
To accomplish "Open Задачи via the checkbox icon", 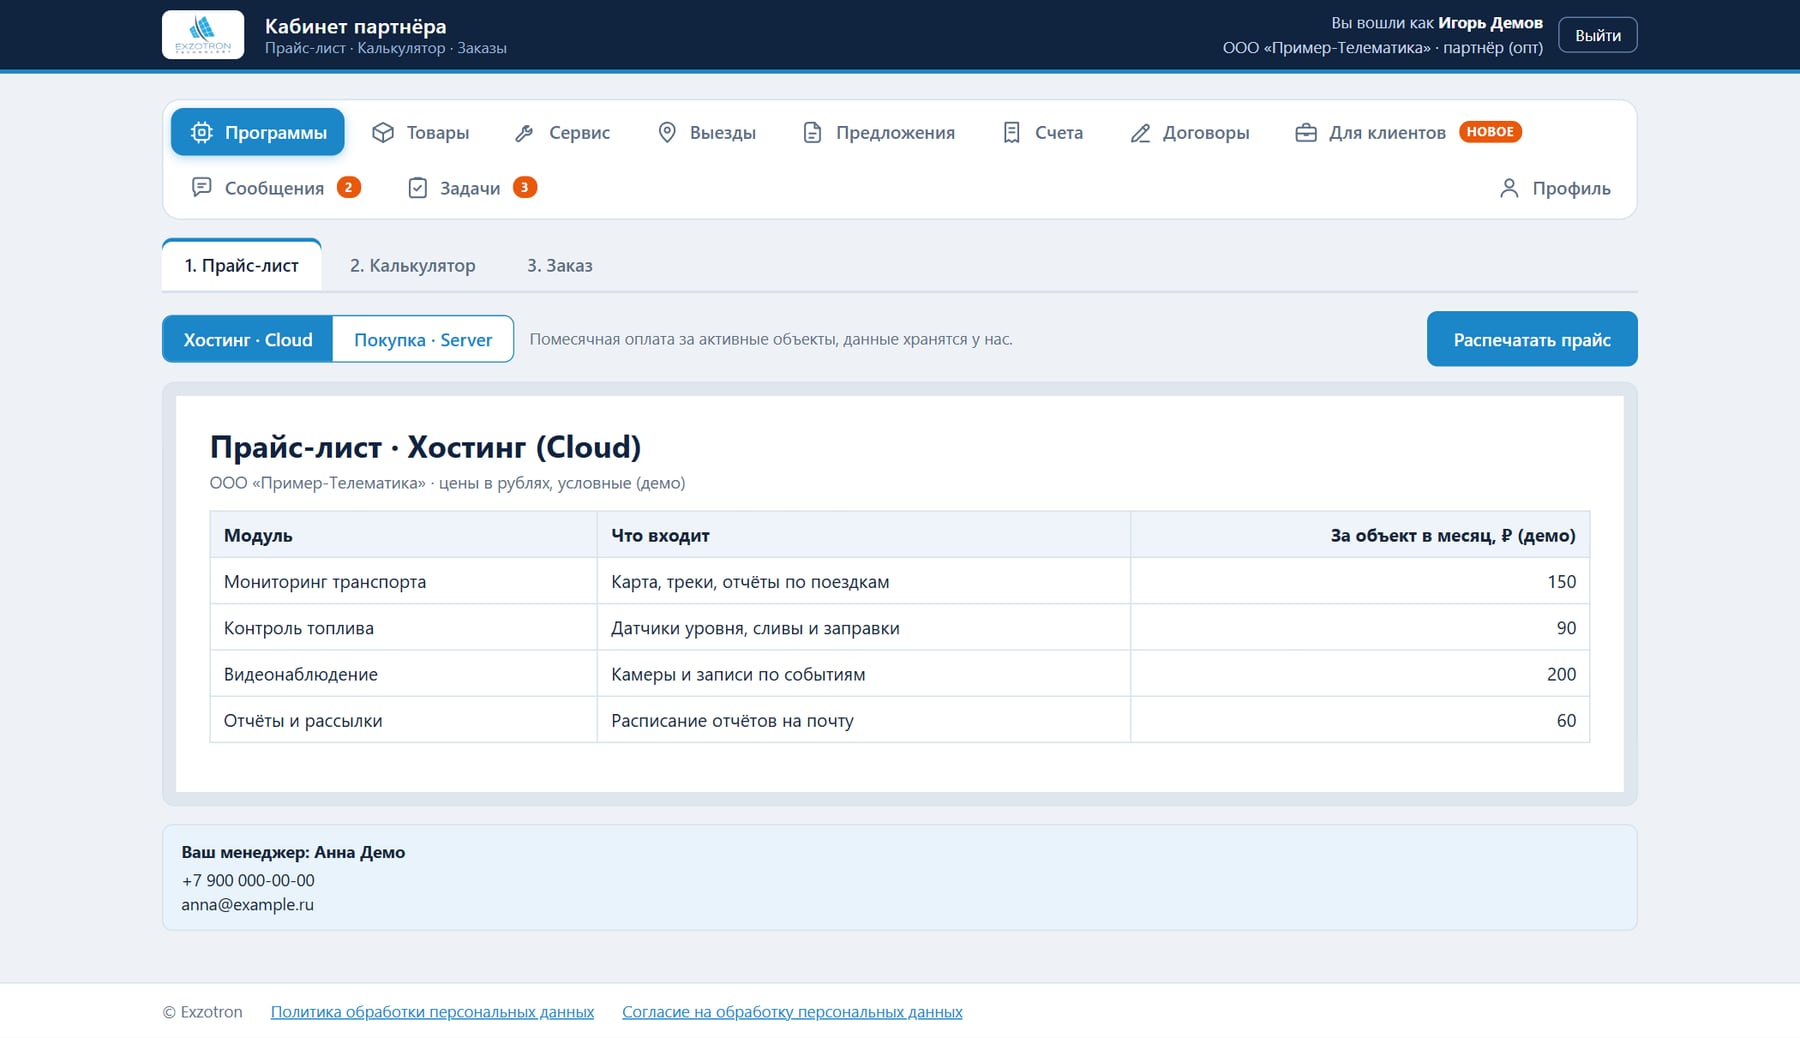I will coord(418,187).
